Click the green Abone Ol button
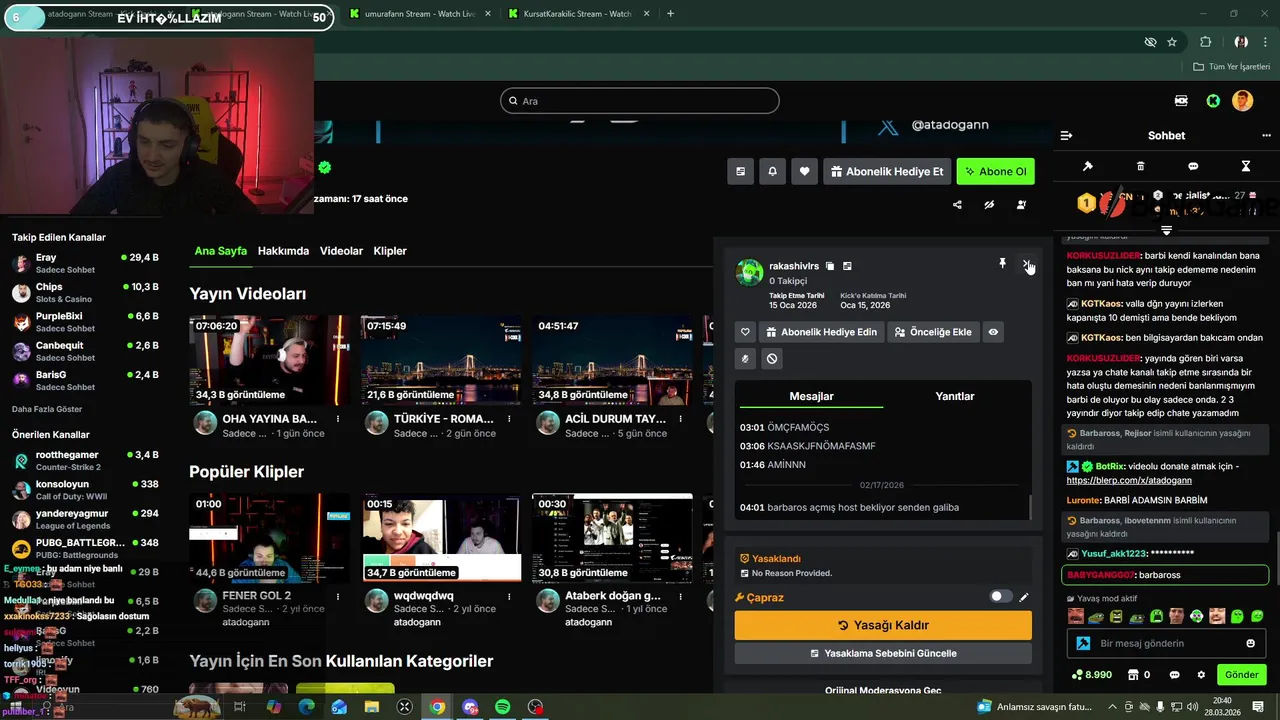1280x720 pixels. 995,171
